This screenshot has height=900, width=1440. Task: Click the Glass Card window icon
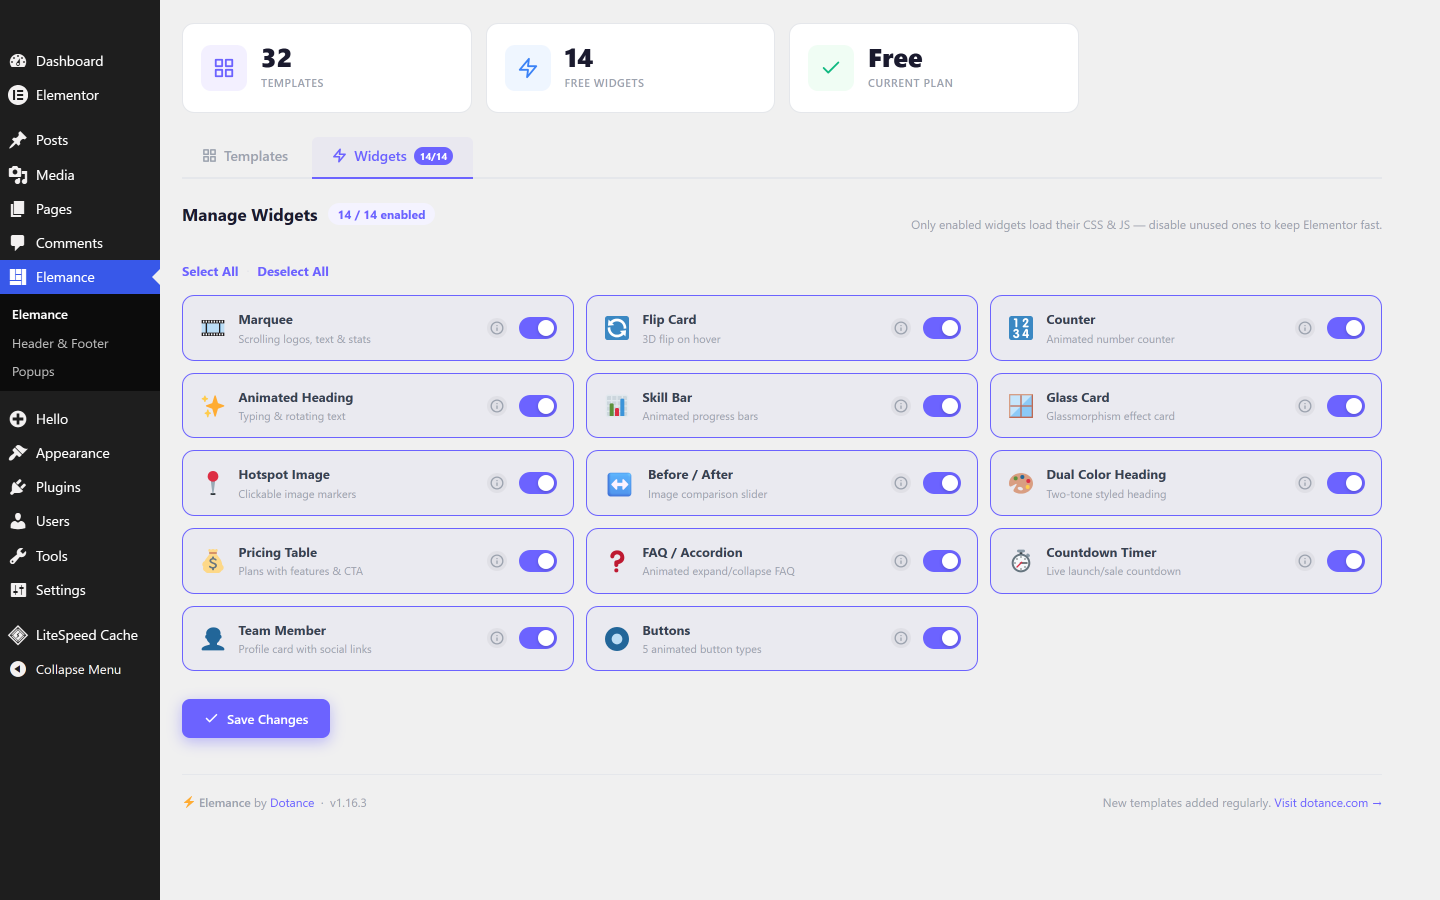1021,406
